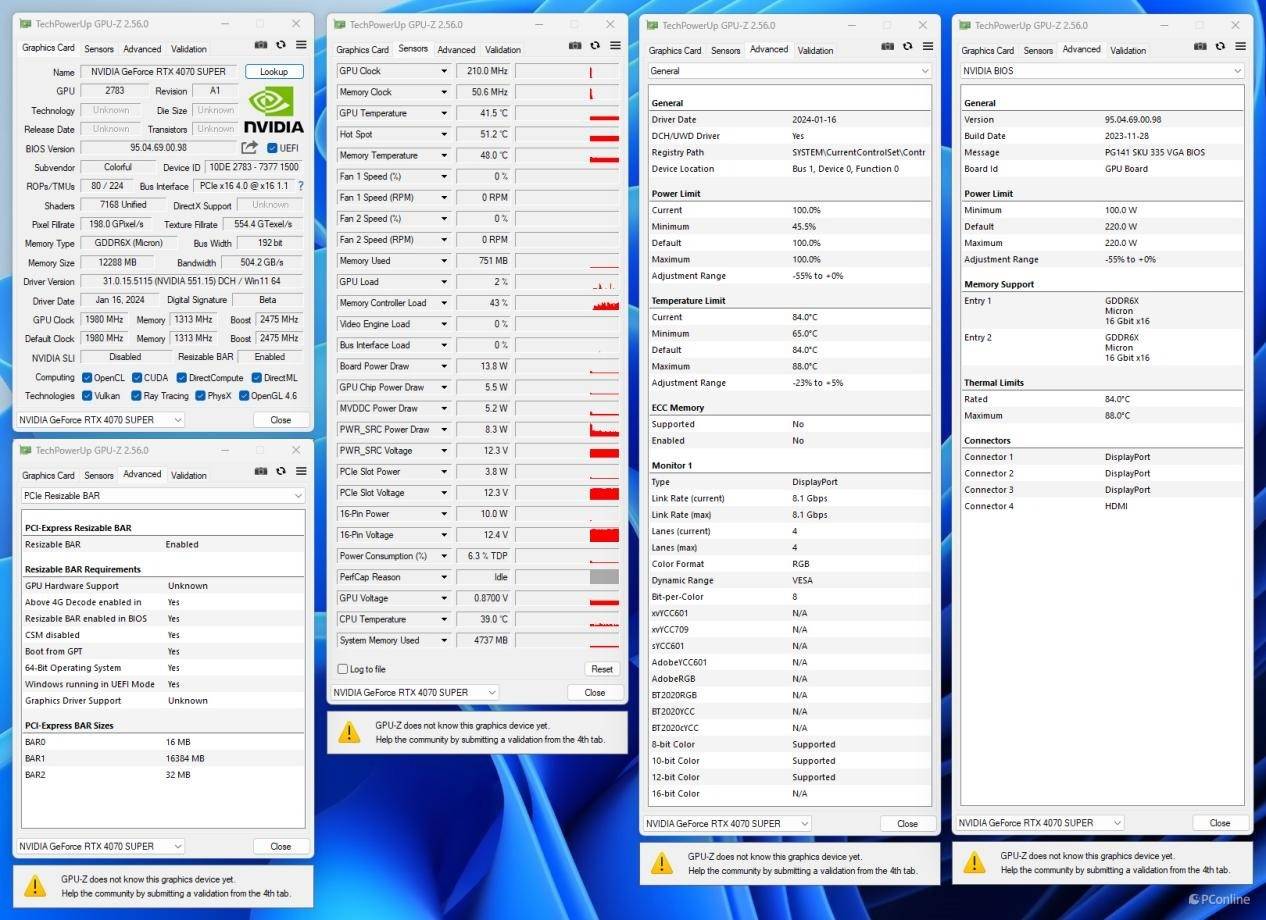1266x920 pixels.
Task: Open the PCIe Resizable BAR section dropdown
Action: click(163, 496)
